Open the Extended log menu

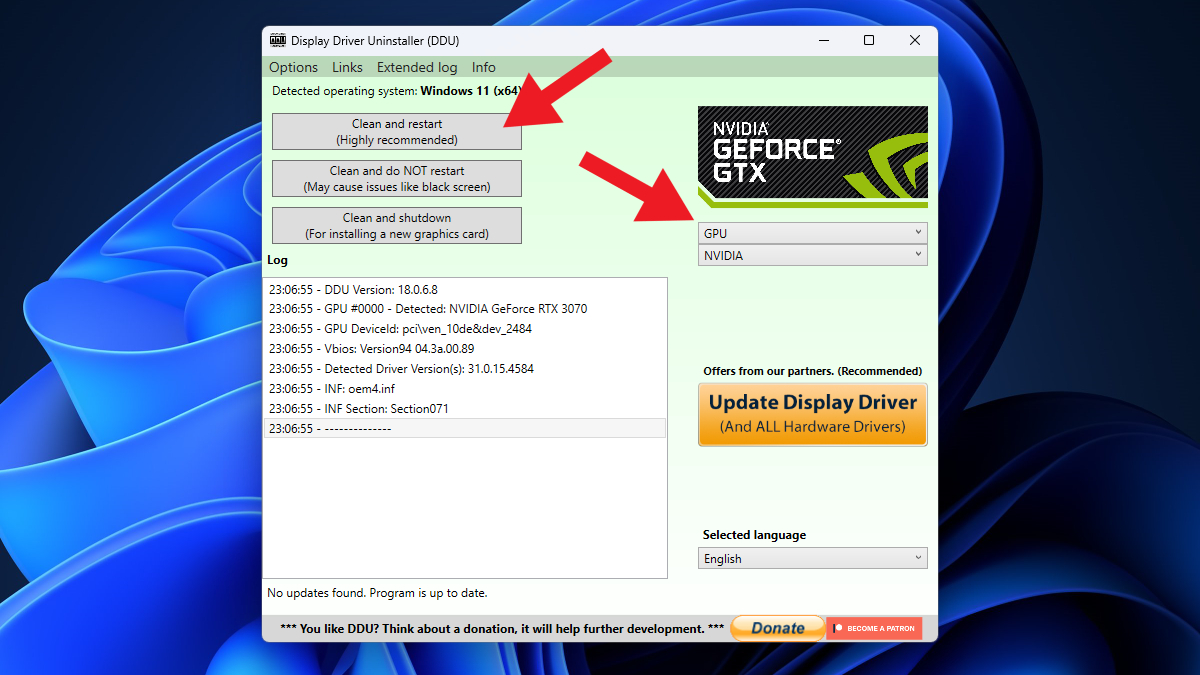click(x=417, y=67)
